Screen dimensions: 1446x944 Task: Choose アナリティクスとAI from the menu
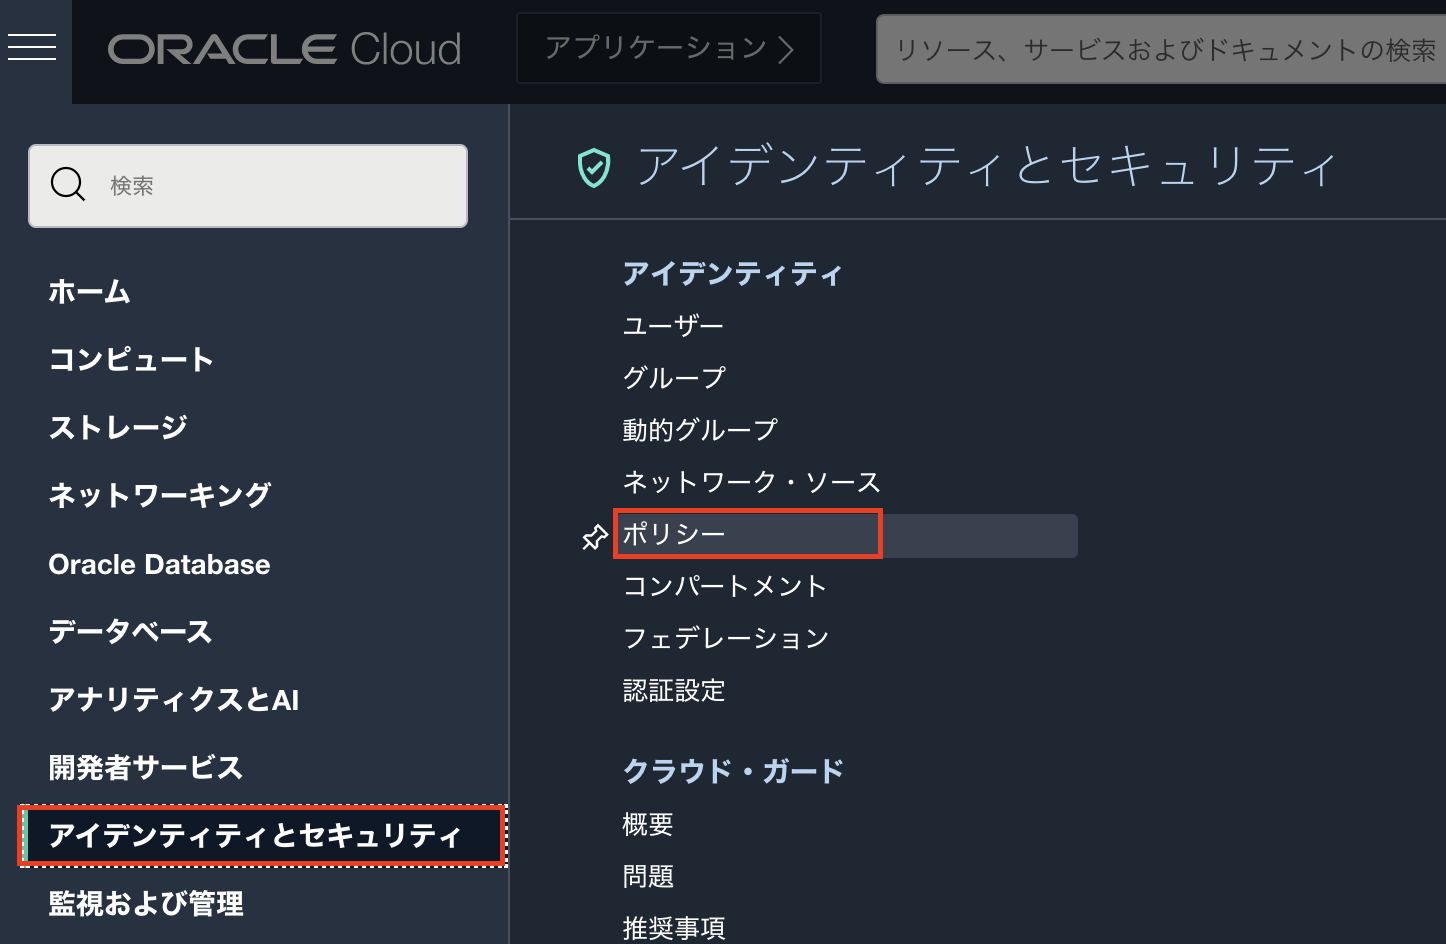tap(174, 700)
